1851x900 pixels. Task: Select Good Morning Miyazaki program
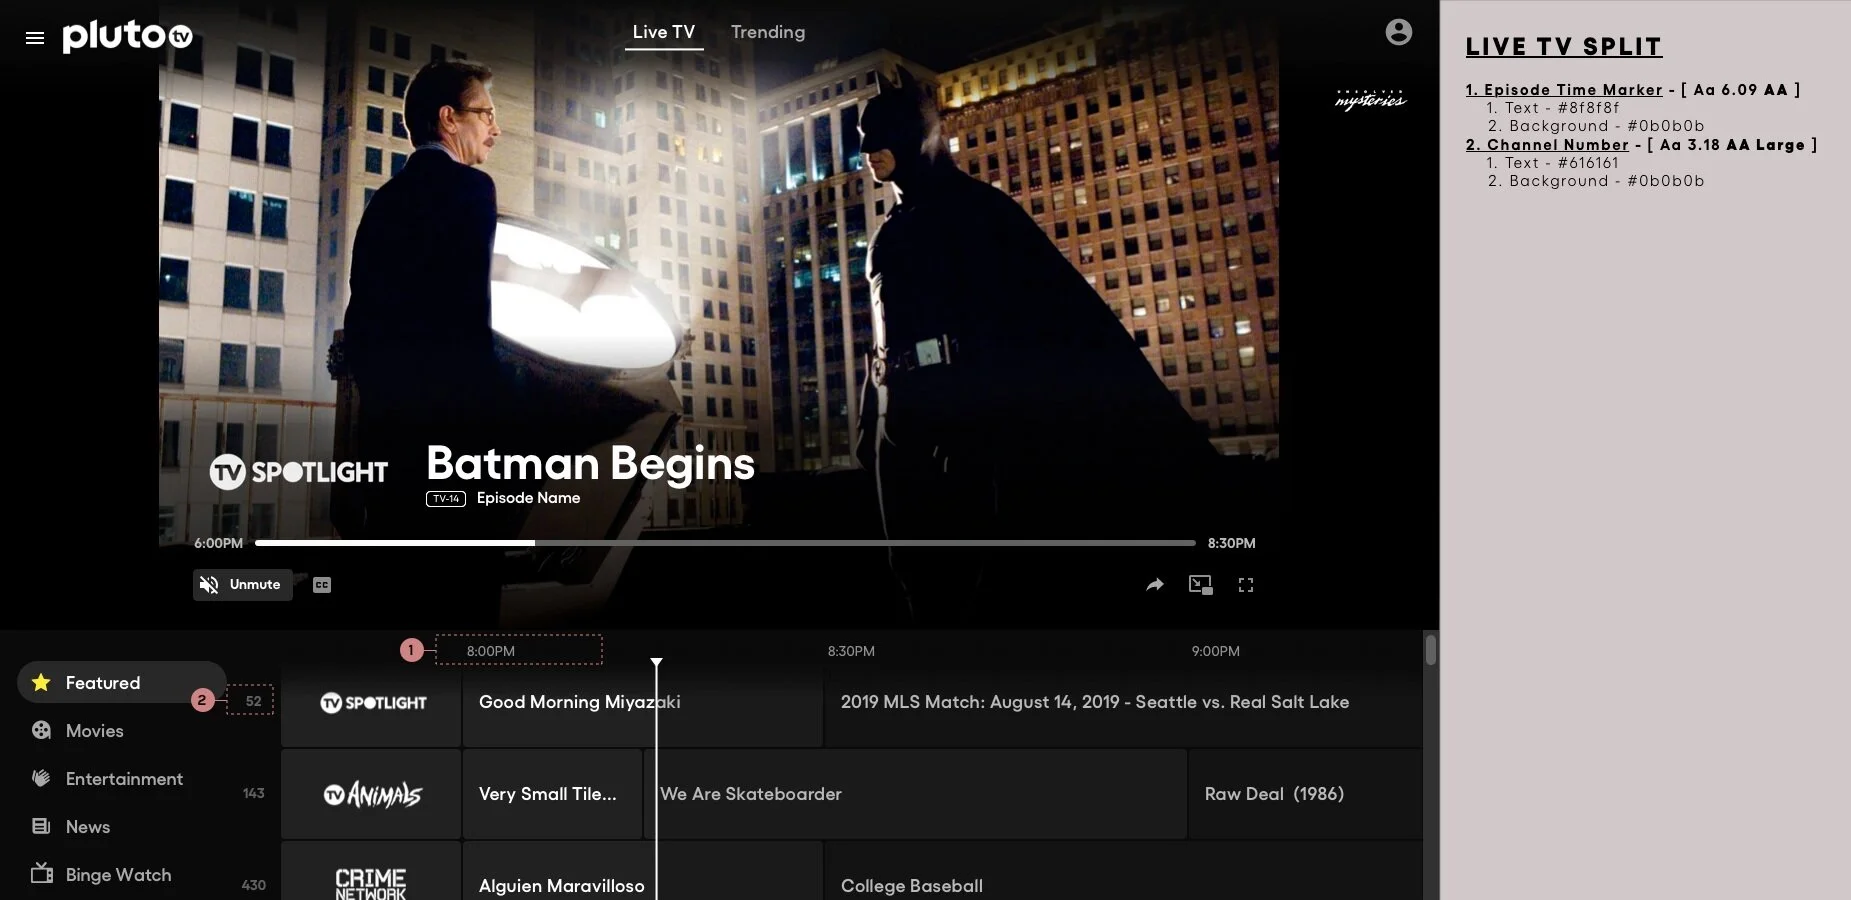642,703
